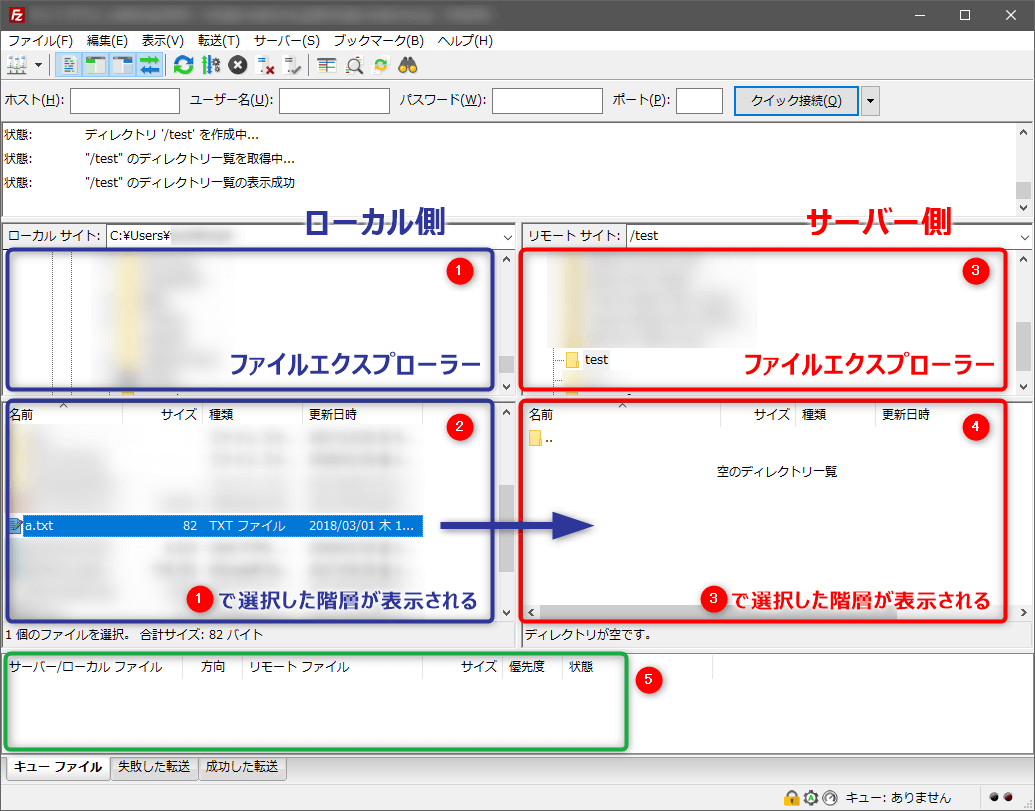Click the binoculars file search icon
Screen dimensions: 1035x811
coord(408,65)
